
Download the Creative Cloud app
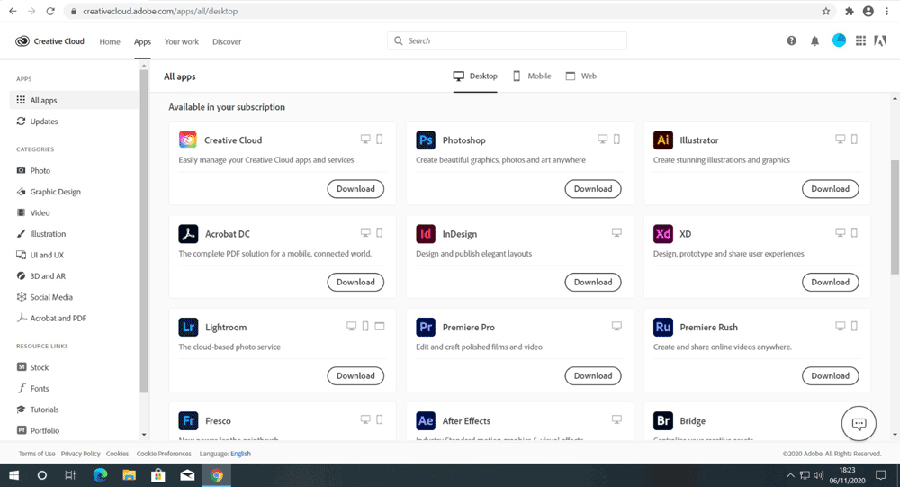point(355,188)
